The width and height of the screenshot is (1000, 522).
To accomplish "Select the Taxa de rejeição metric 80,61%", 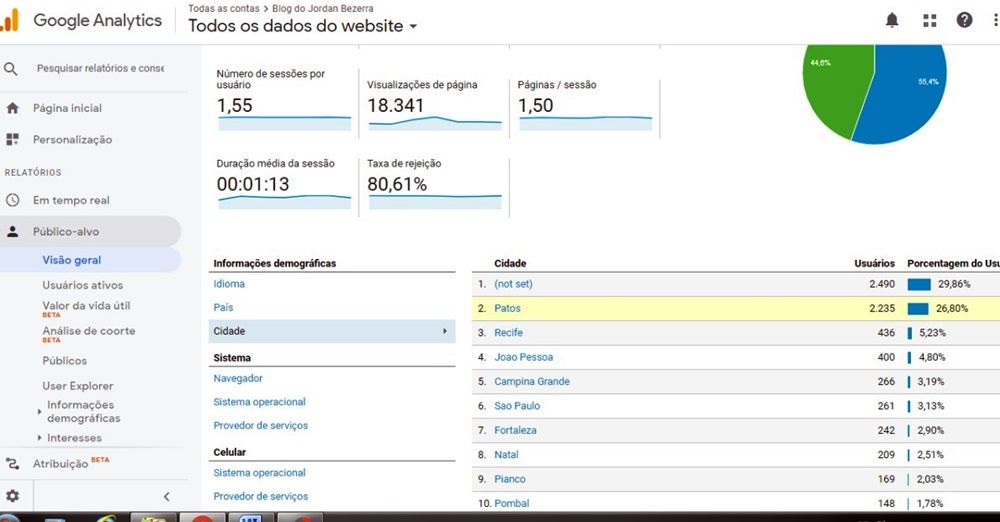I will click(435, 185).
